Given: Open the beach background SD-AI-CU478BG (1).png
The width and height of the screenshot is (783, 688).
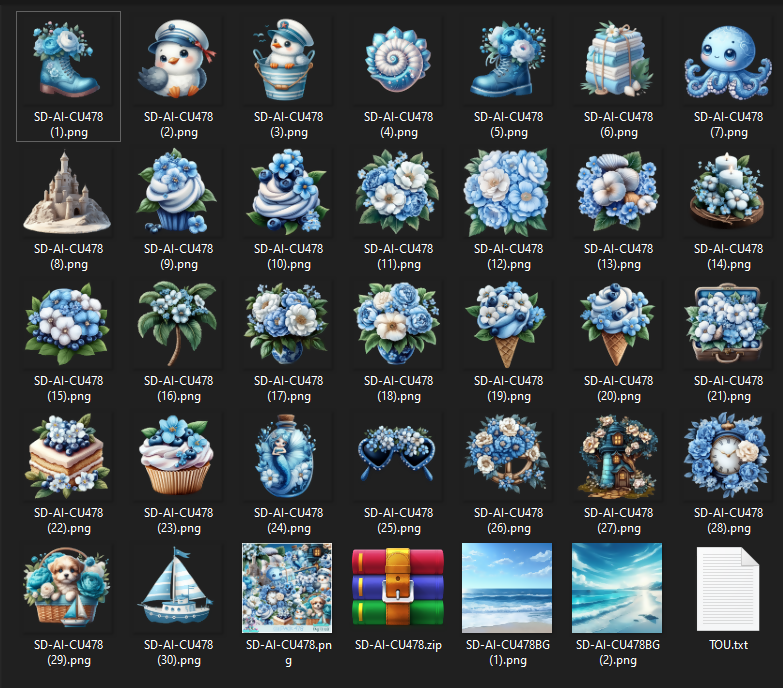Looking at the screenshot, I should (507, 588).
